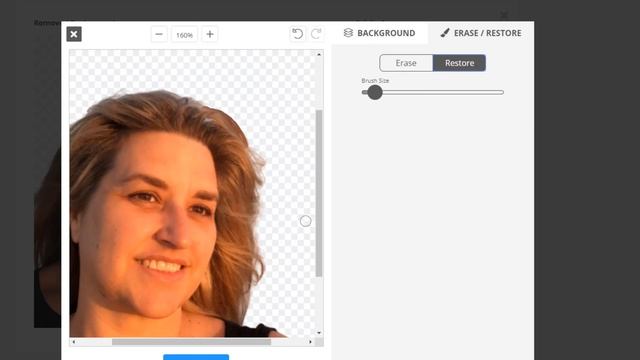This screenshot has width=640, height=360.
Task: Click the scroll right arrow of the canvas
Action: pyautogui.click(x=310, y=342)
